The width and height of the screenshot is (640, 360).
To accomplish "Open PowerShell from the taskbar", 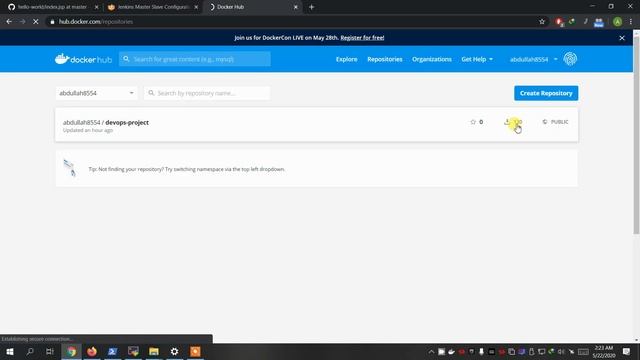I will tap(113, 351).
